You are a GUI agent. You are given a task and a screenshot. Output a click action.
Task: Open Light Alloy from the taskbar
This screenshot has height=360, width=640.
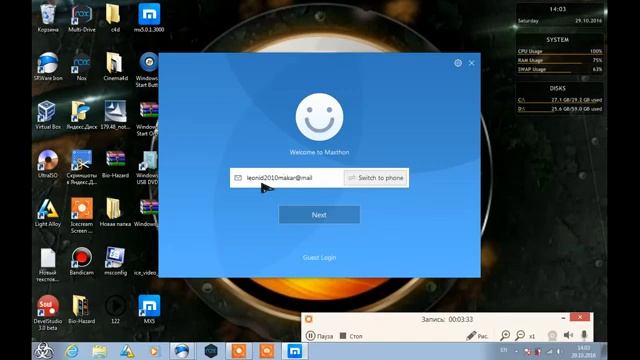[x=127, y=351]
